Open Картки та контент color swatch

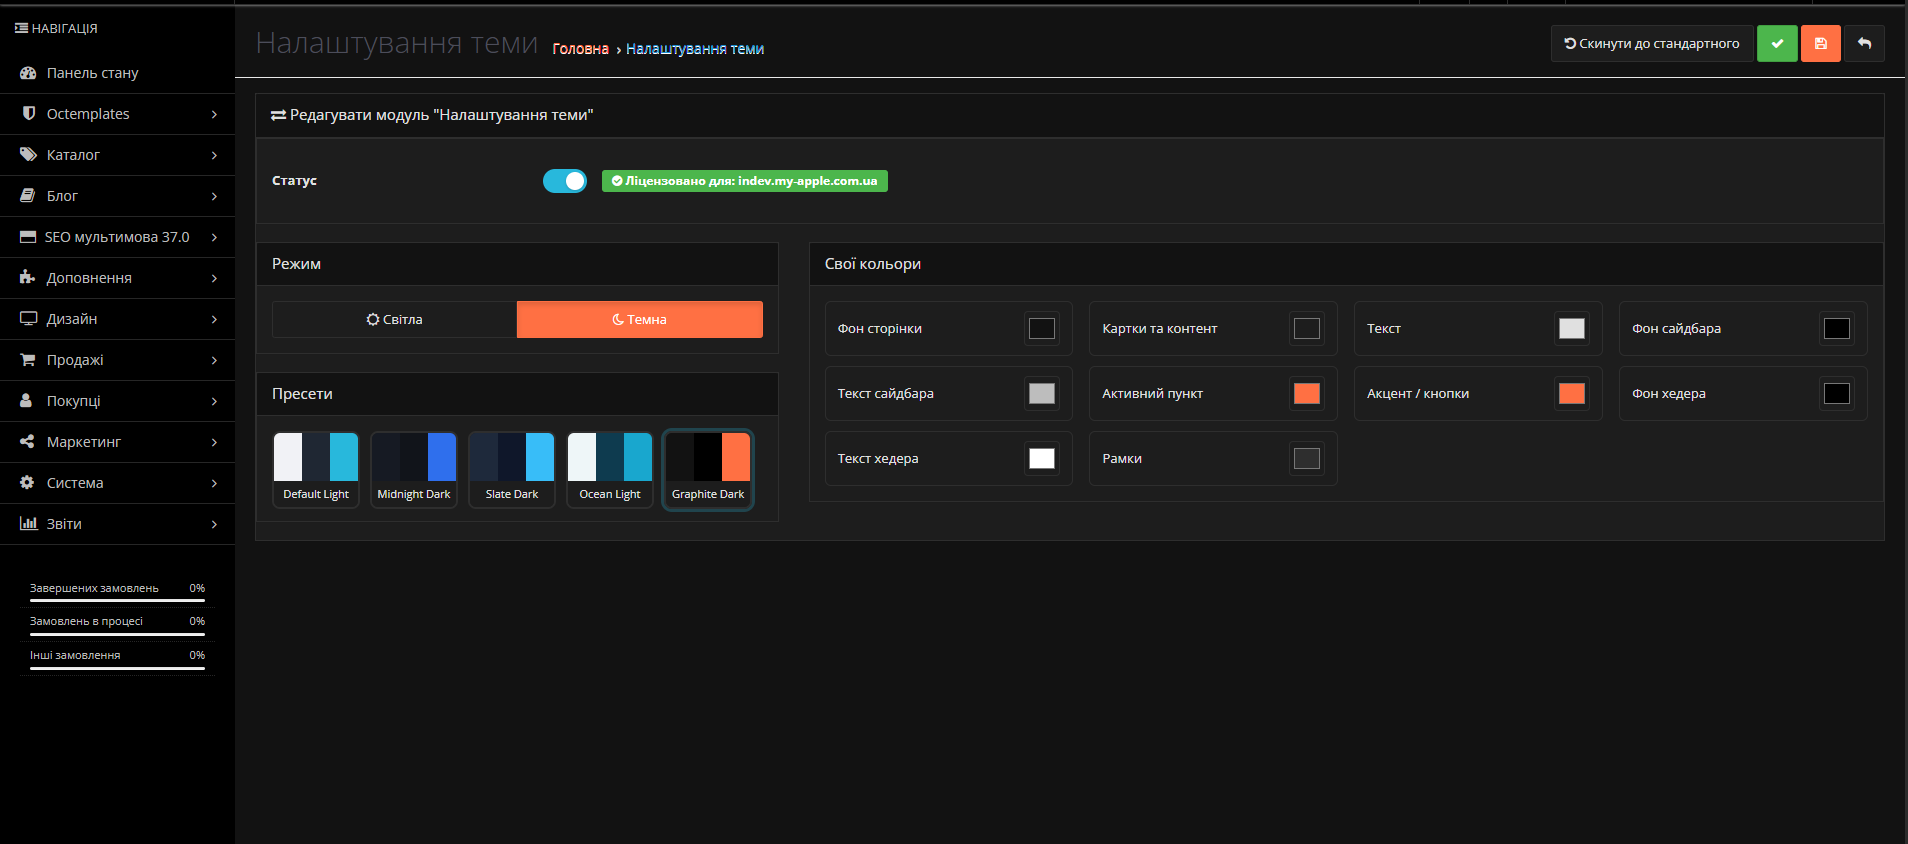tap(1307, 329)
